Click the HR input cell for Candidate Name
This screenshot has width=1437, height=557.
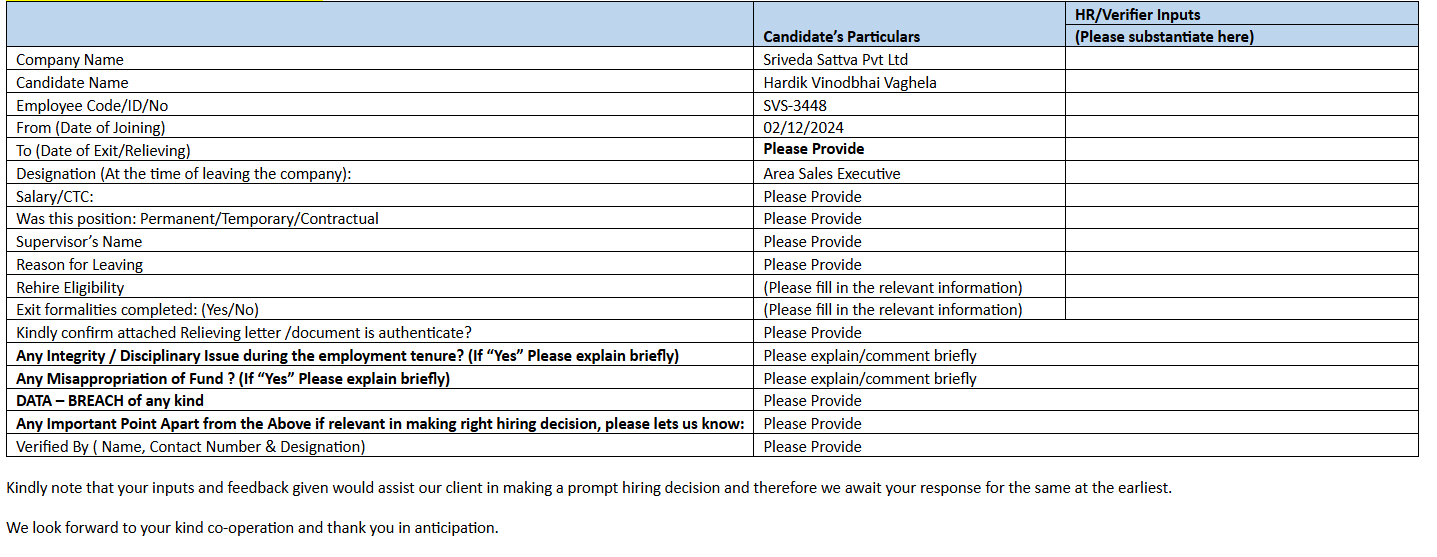tap(1241, 82)
